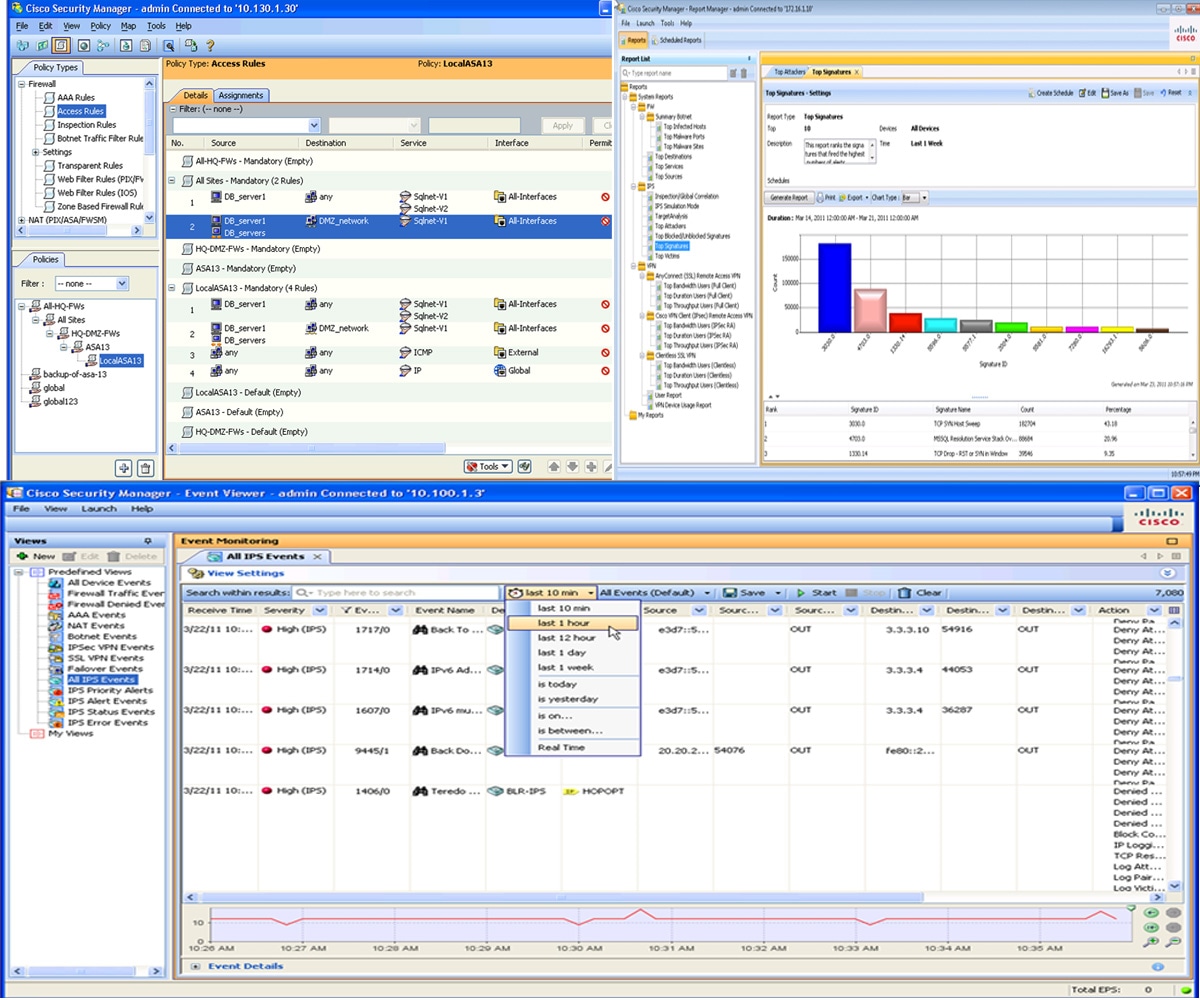Open the Help question mark icon in Security Manager
This screenshot has height=1000, width=1200.
tap(211, 45)
